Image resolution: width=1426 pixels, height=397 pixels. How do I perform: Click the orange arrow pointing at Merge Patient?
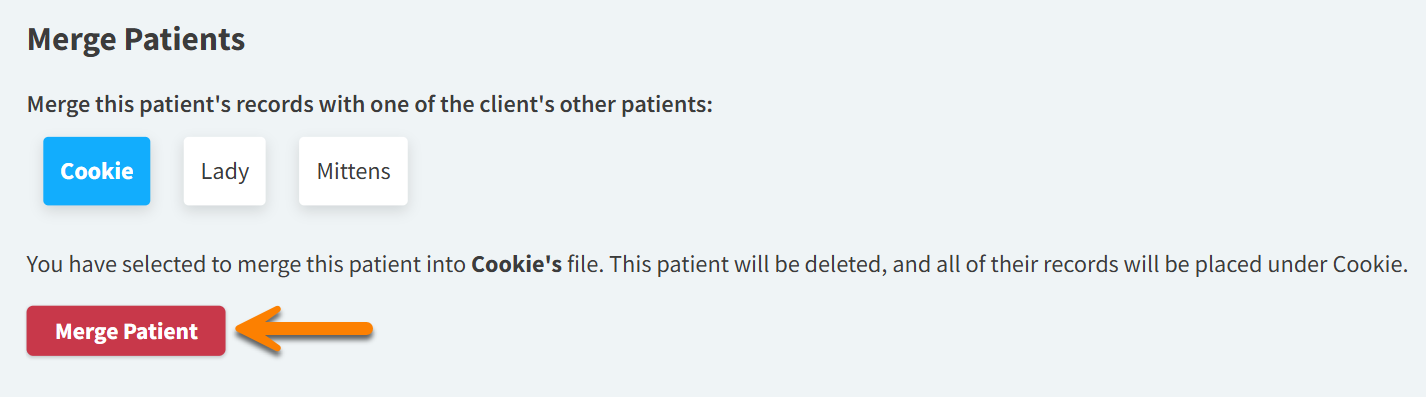(305, 330)
